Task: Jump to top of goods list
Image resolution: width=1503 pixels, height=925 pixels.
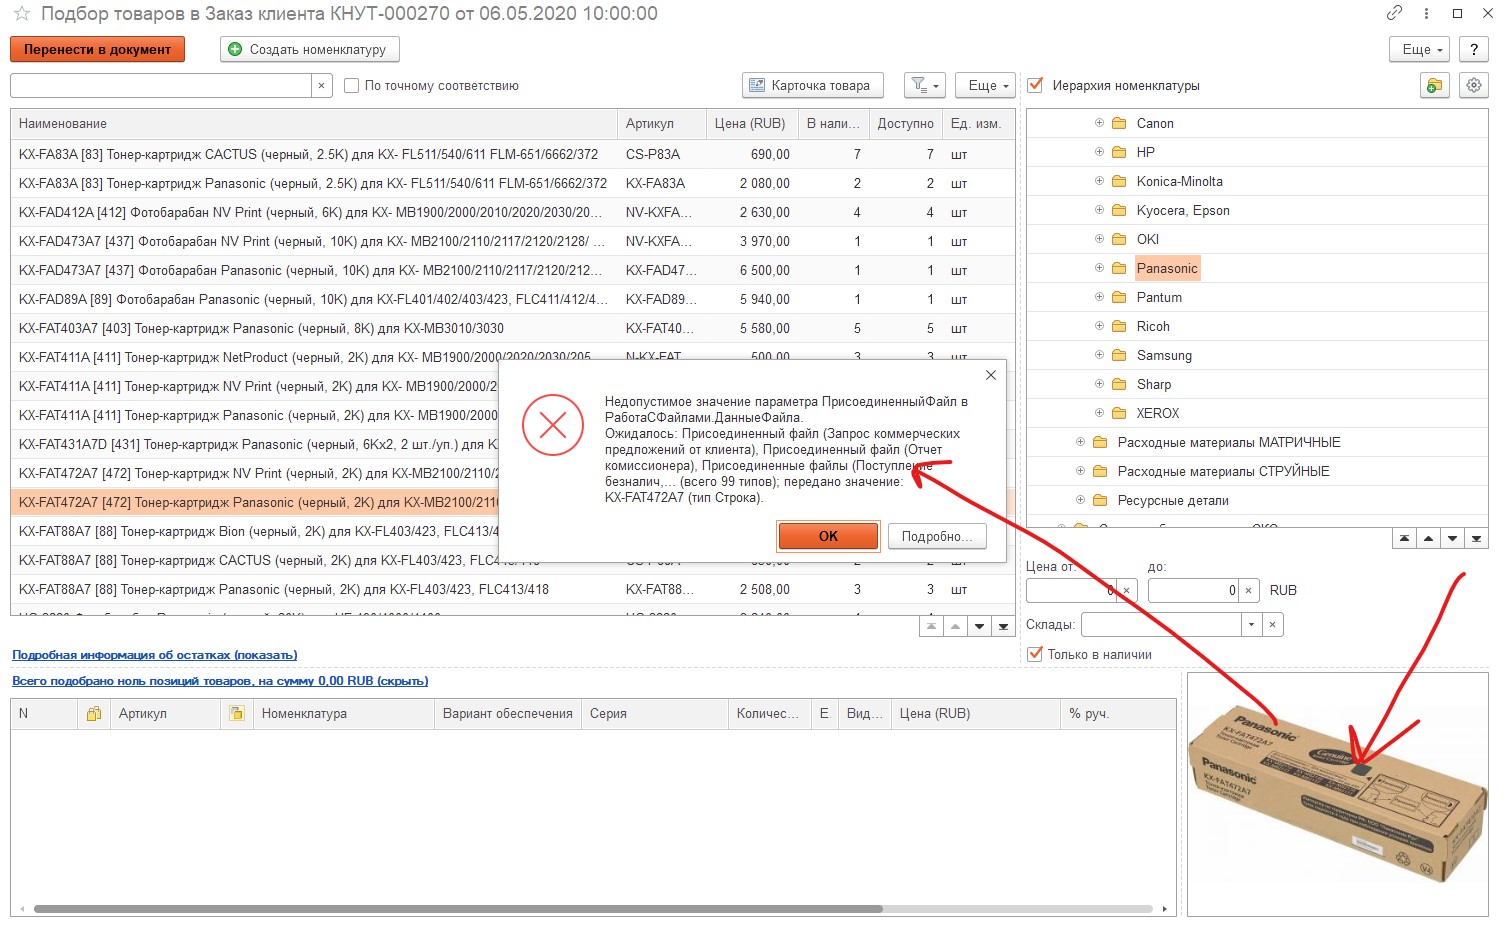Action: click(931, 627)
